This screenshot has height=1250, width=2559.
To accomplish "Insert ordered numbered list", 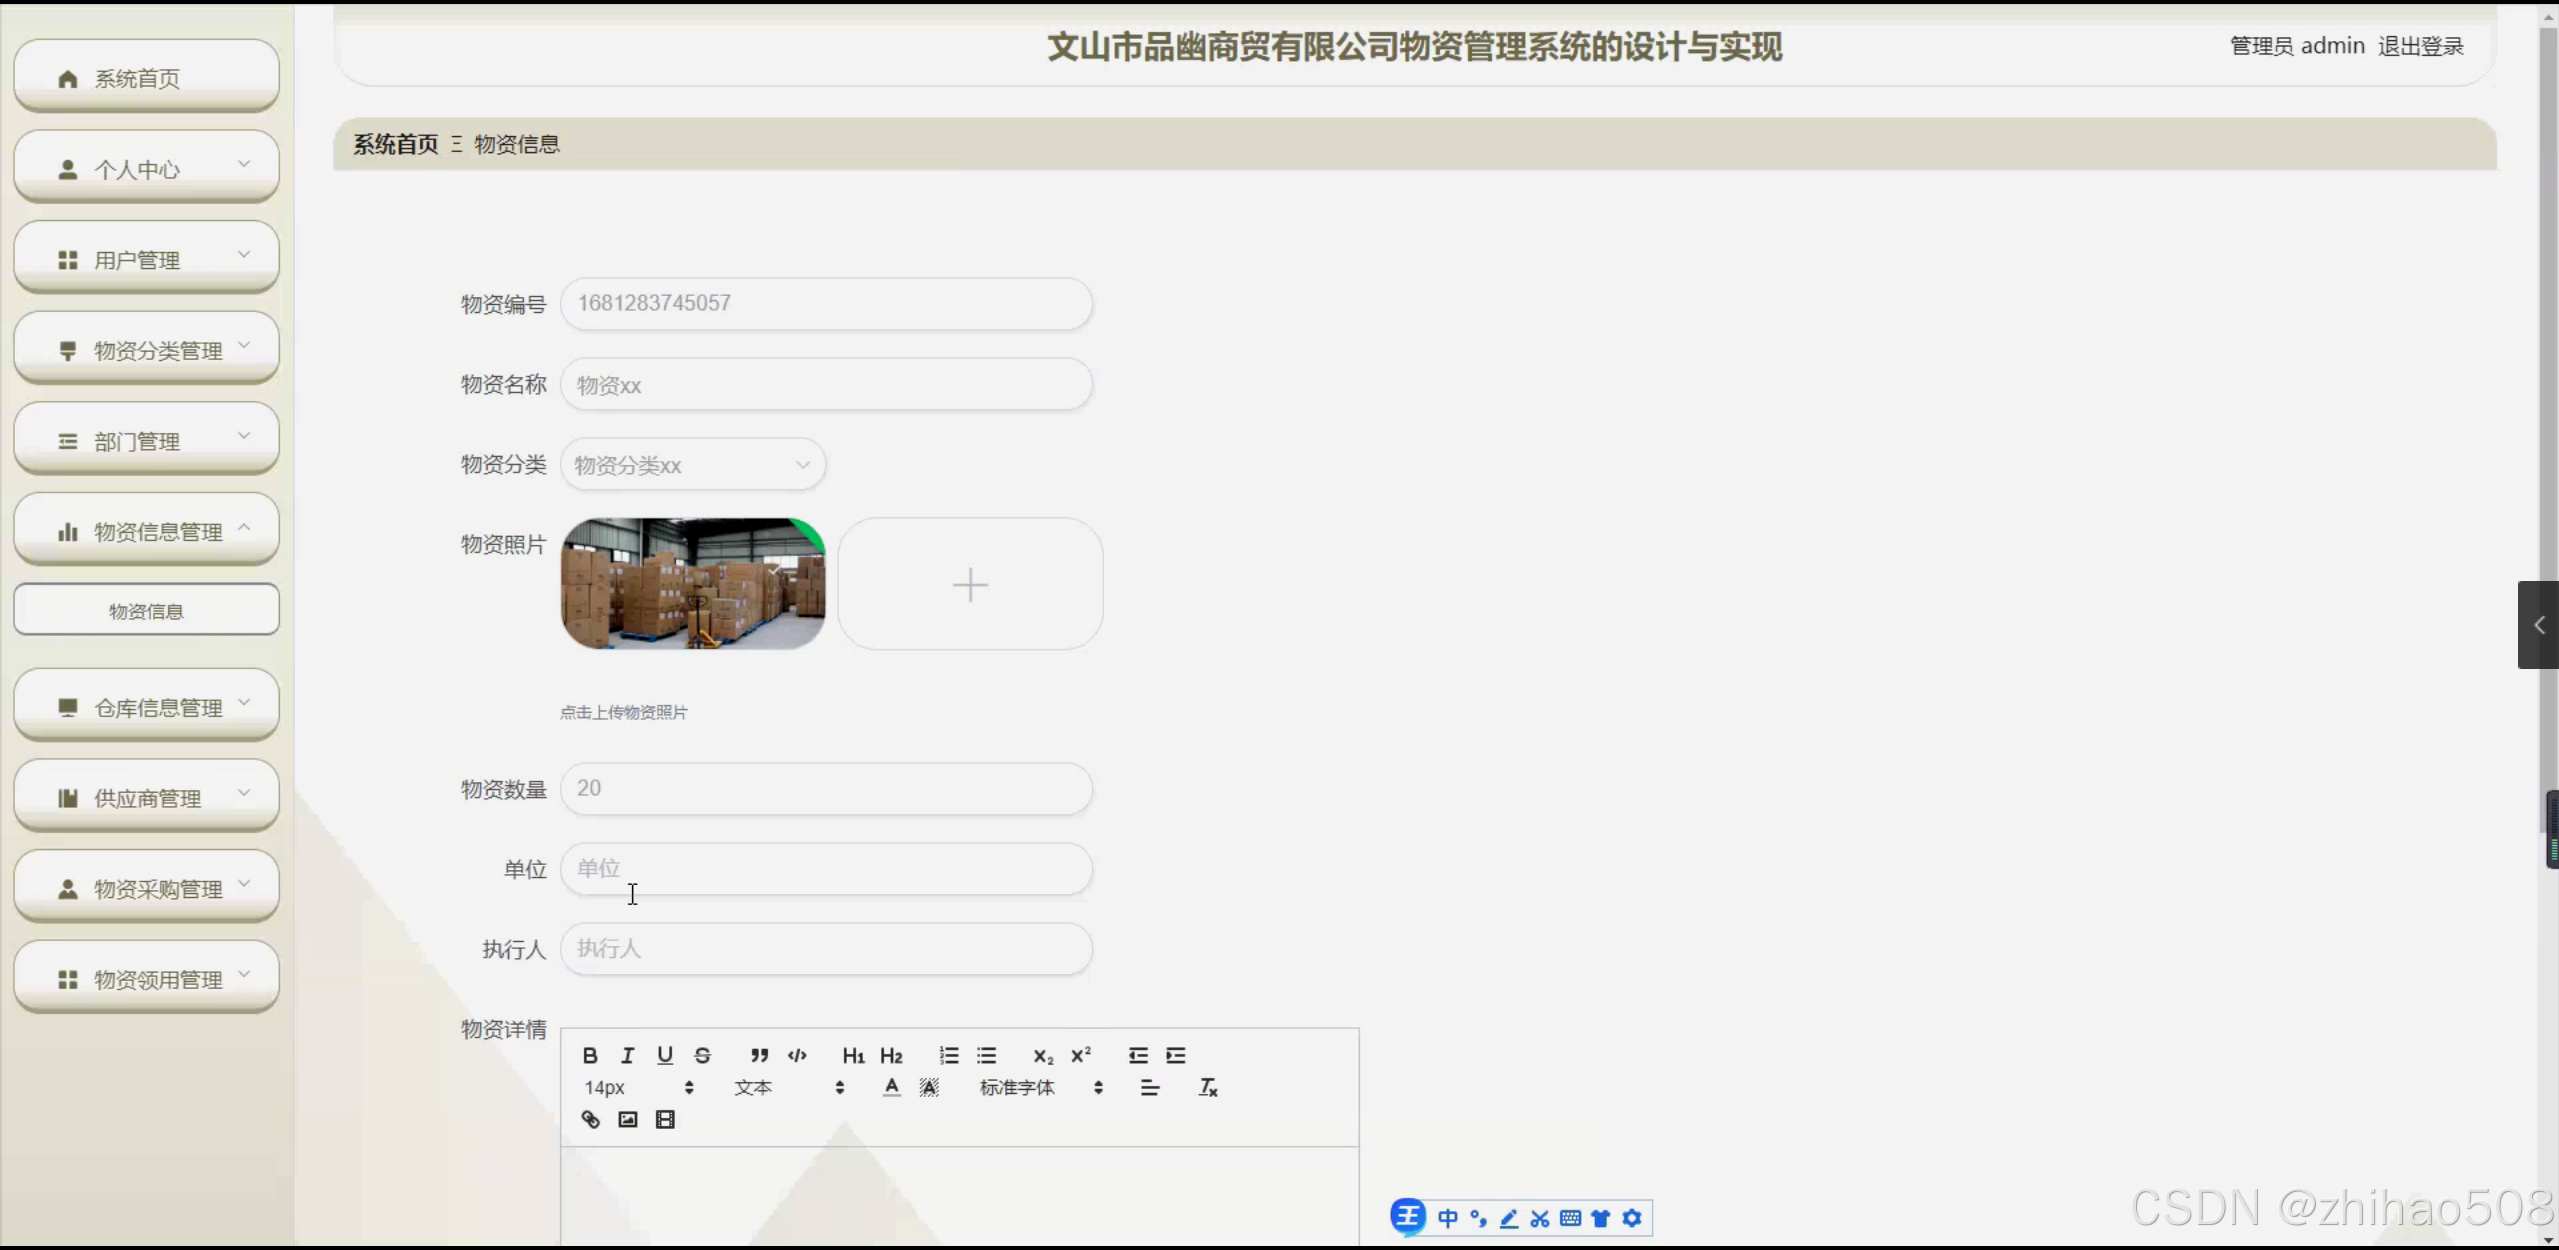I will tap(949, 1055).
